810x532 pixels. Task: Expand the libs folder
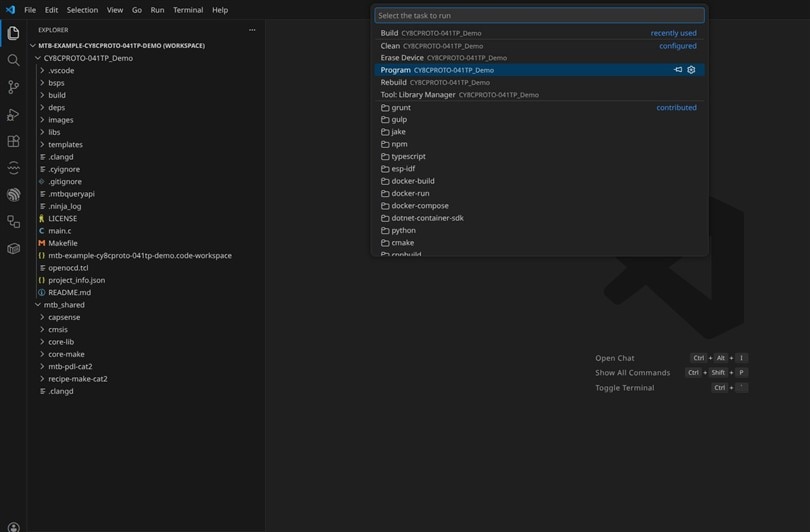click(42, 132)
